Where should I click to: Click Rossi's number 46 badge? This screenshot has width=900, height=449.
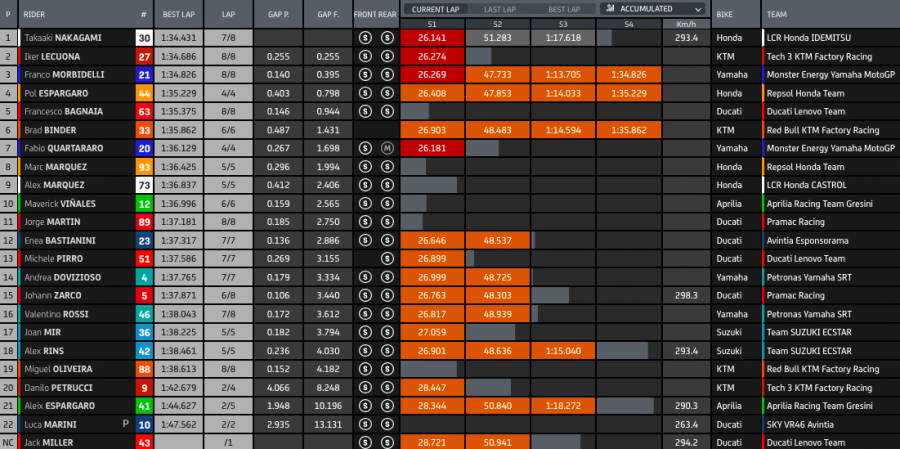(x=144, y=314)
